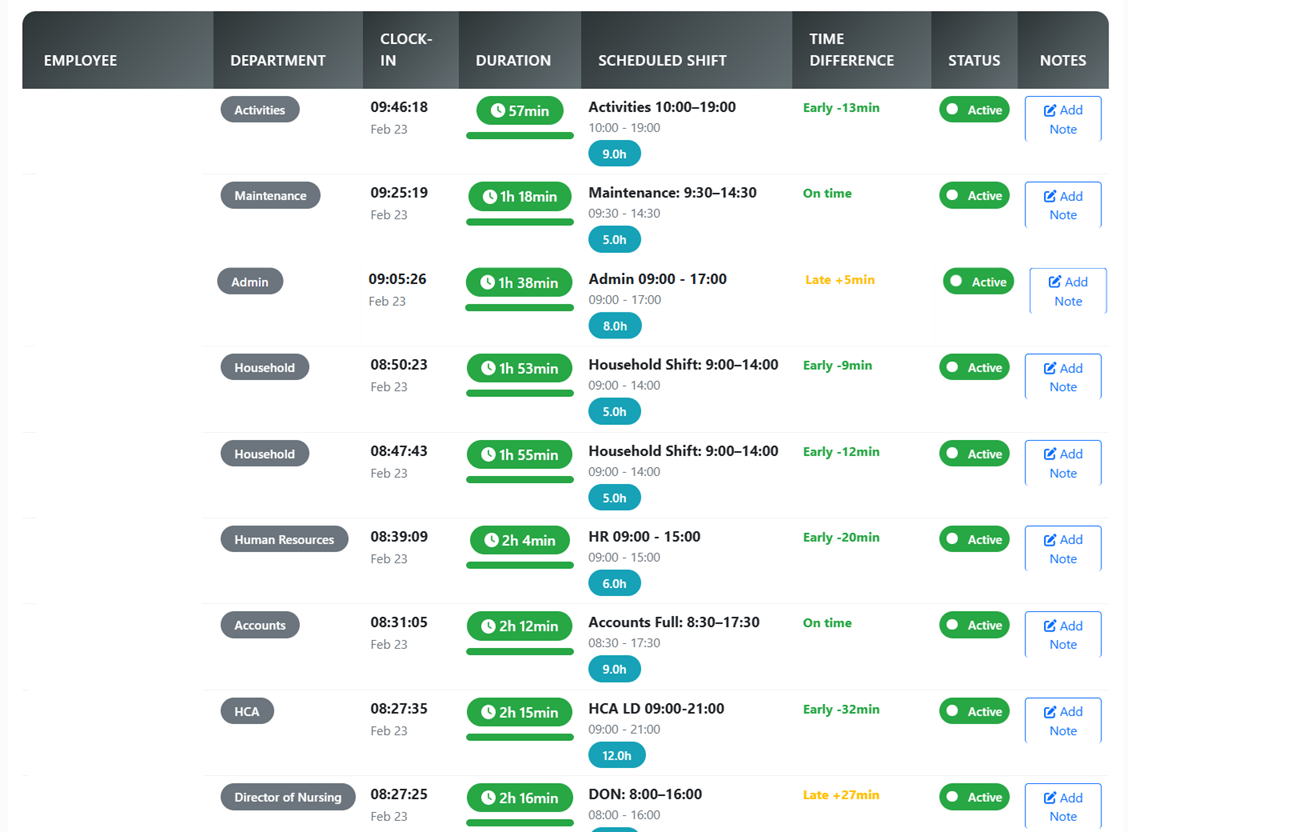Screen dimensions: 1310x832
Task: Click the clock icon in 2h 15min badge
Action: point(488,712)
